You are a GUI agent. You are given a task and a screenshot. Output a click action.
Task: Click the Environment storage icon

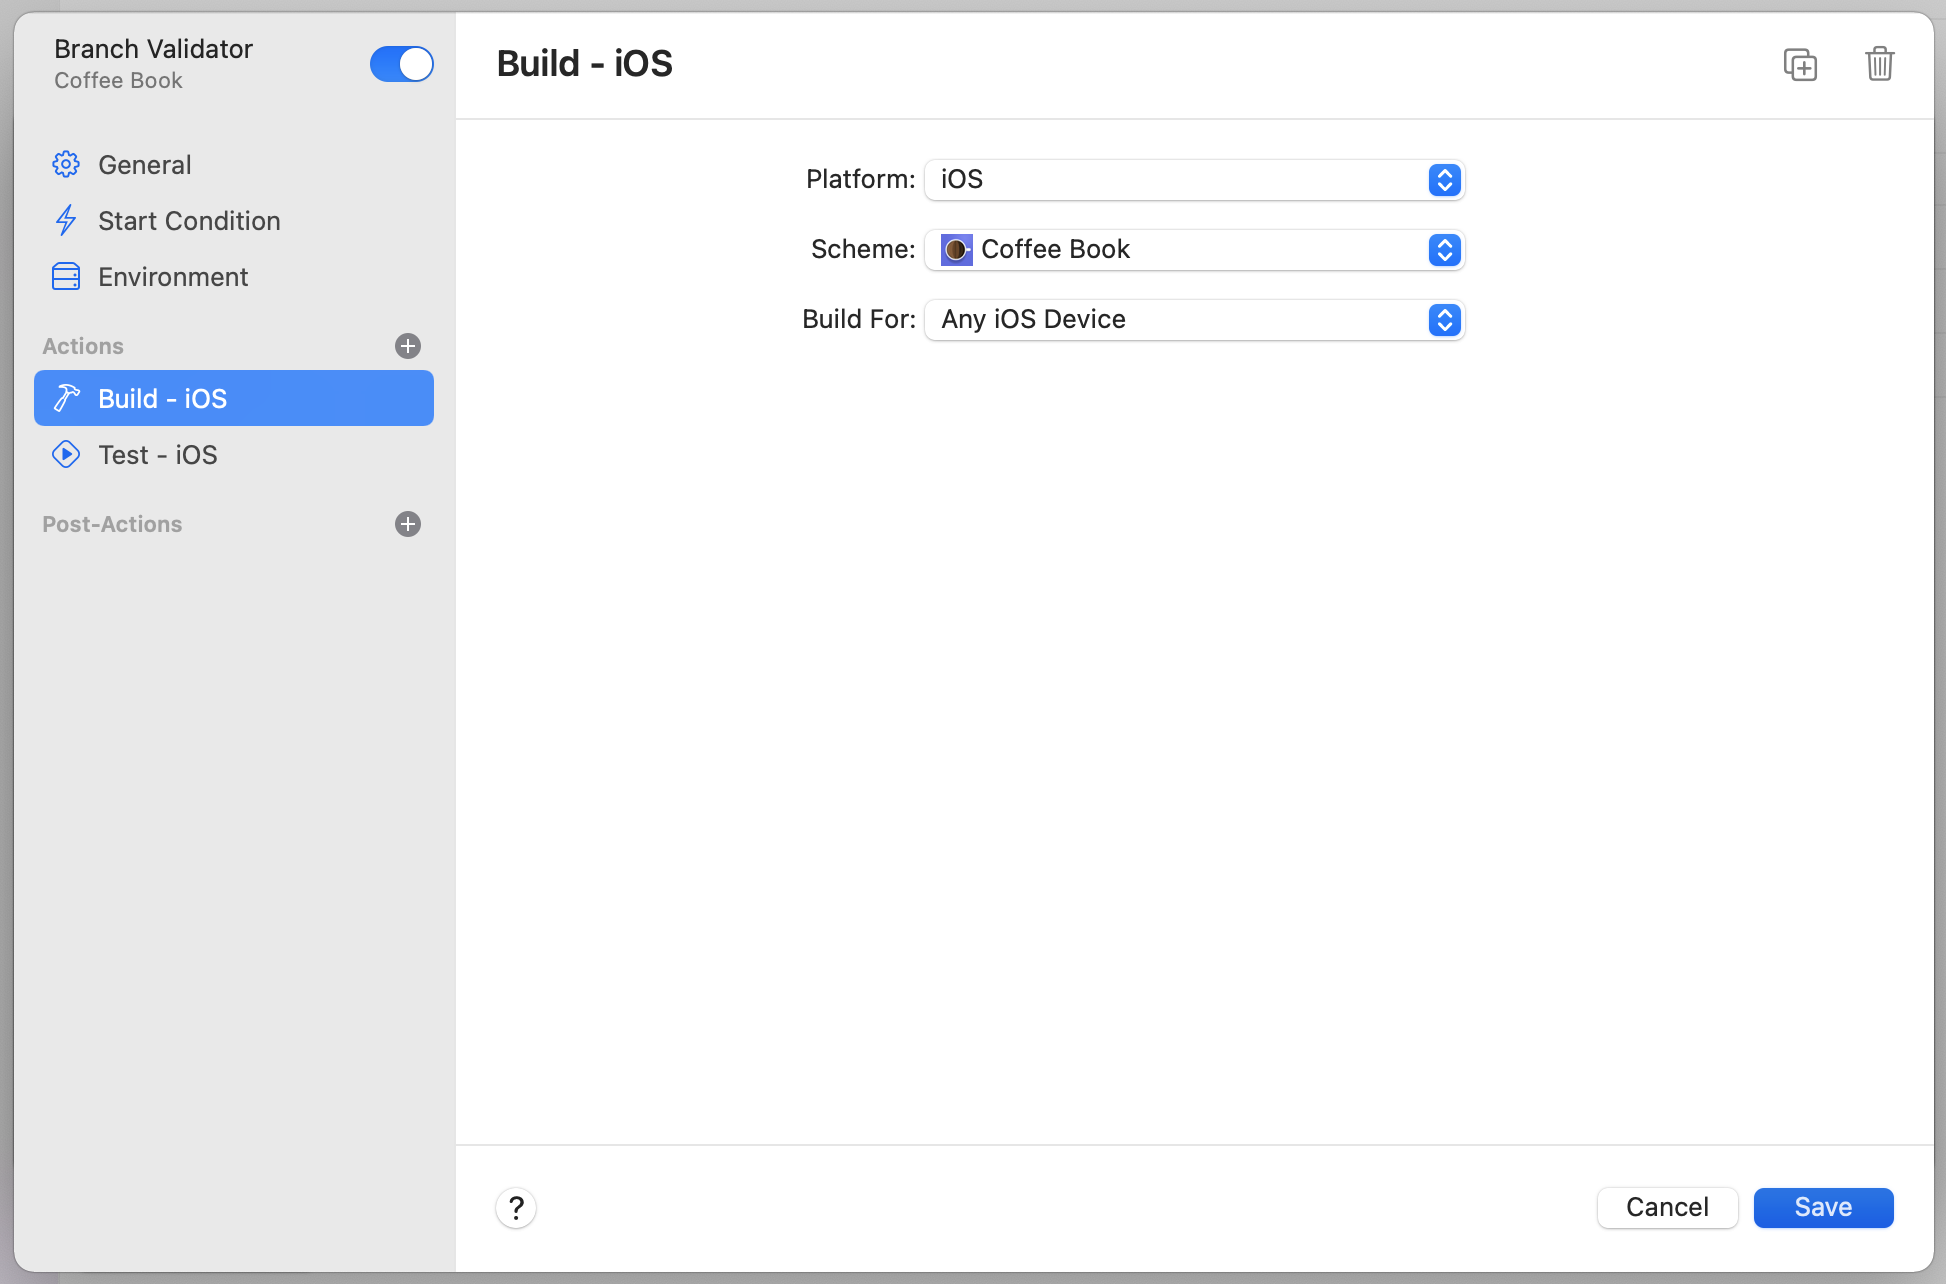click(x=66, y=277)
